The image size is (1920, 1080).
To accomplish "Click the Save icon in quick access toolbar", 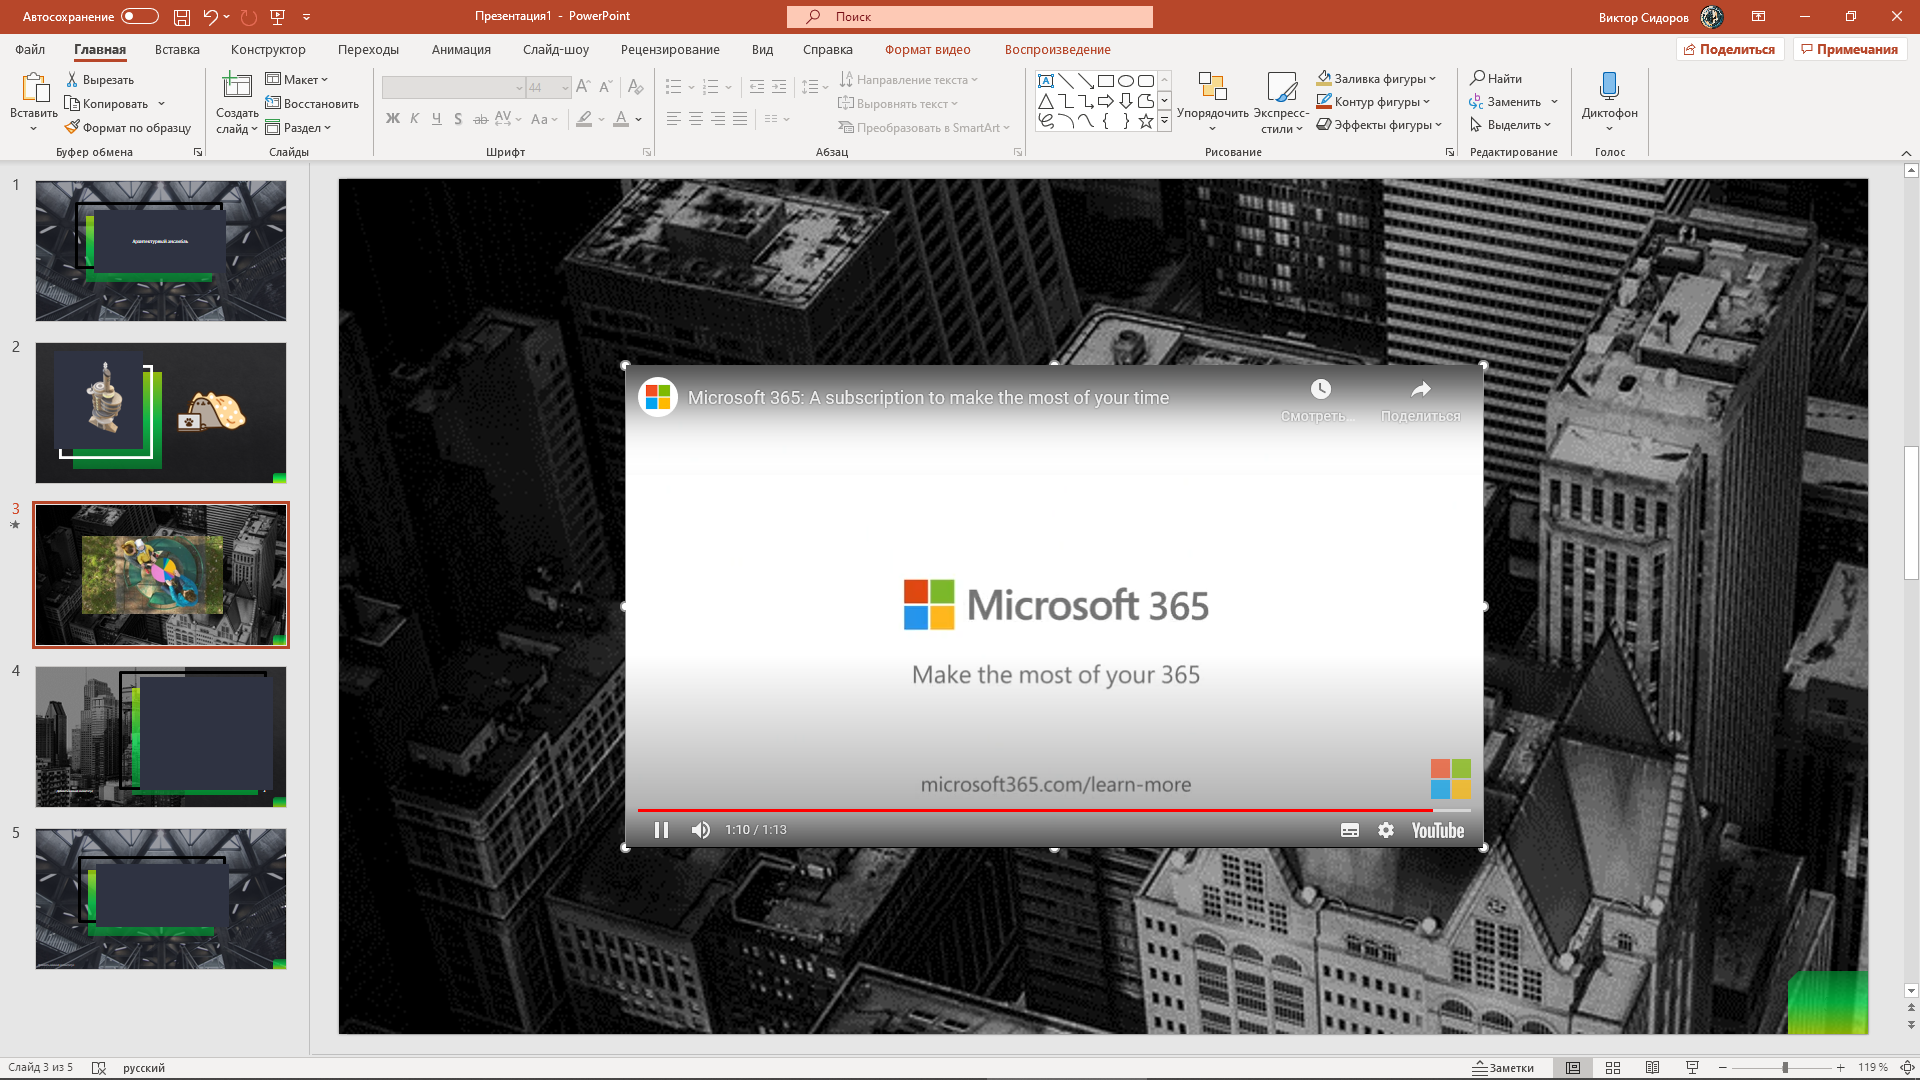I will [x=181, y=17].
